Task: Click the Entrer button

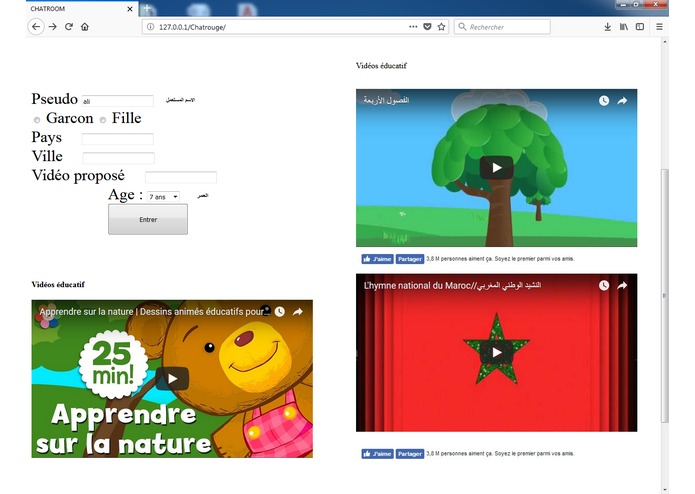Action: [148, 219]
